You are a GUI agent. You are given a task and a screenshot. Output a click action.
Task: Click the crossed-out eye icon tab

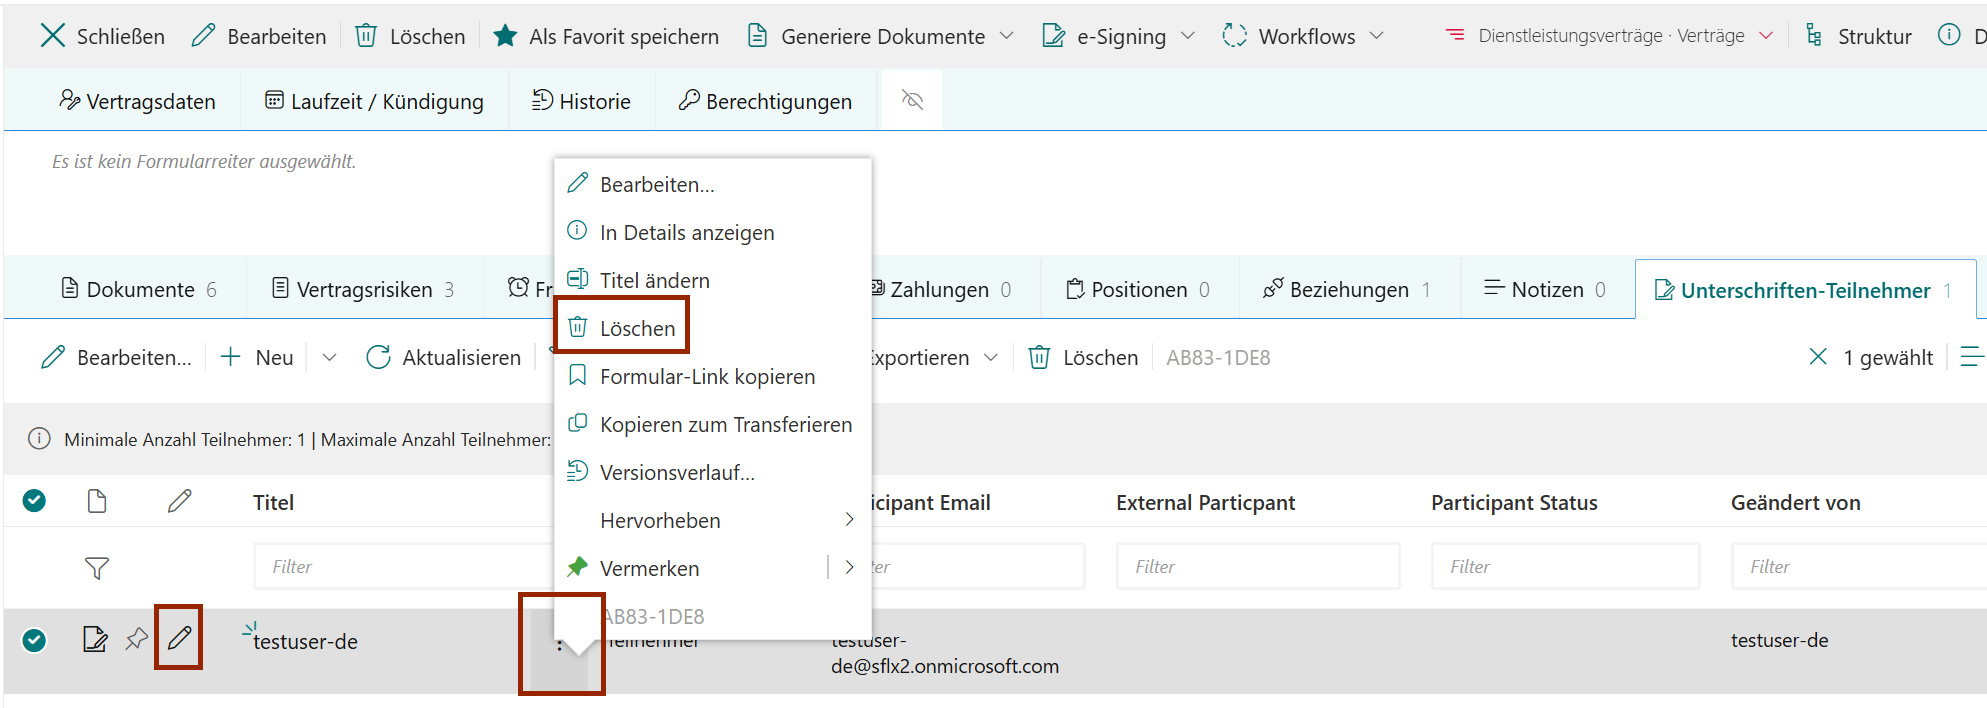[911, 100]
